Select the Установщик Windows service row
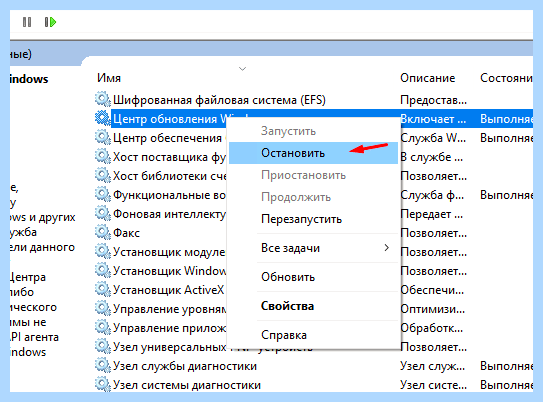Screen dimensions: 543x402 point(169,271)
